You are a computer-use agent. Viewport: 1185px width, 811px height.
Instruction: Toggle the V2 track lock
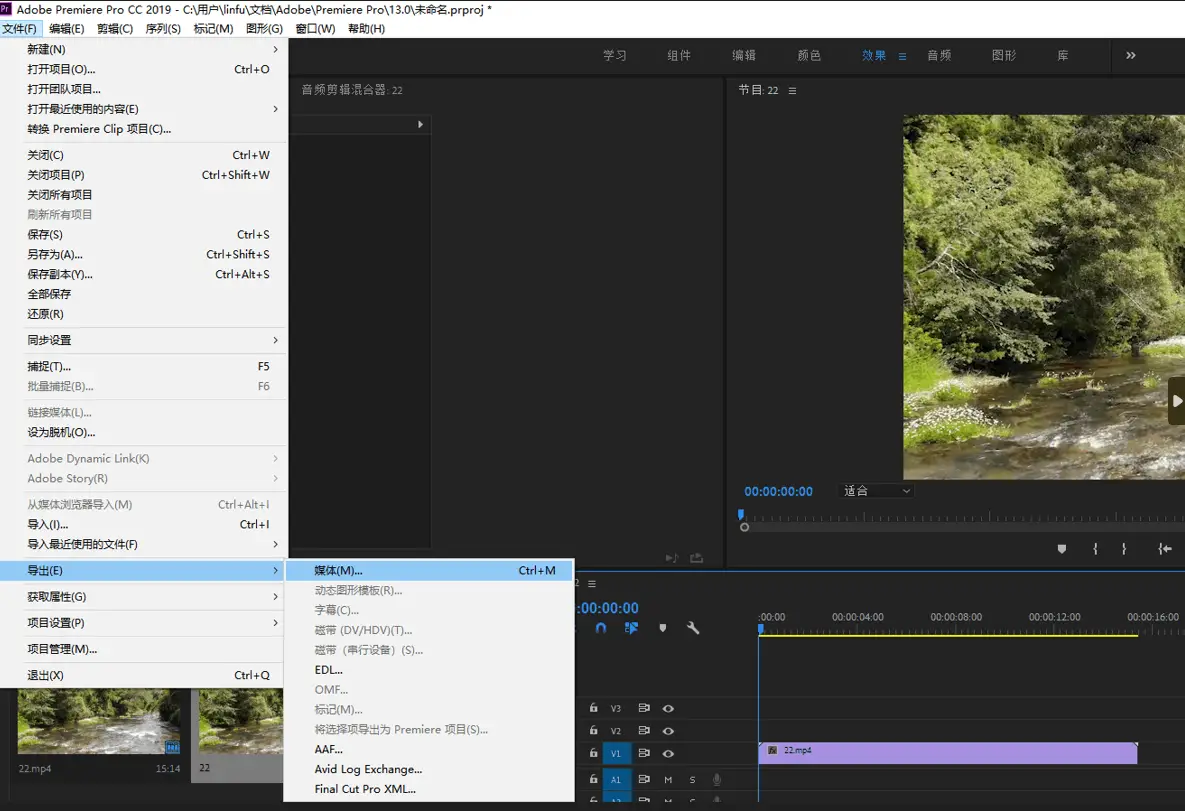[593, 731]
